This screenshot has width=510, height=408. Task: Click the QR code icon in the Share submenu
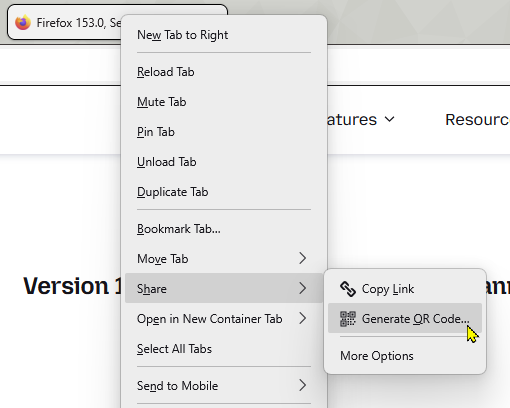coord(348,319)
